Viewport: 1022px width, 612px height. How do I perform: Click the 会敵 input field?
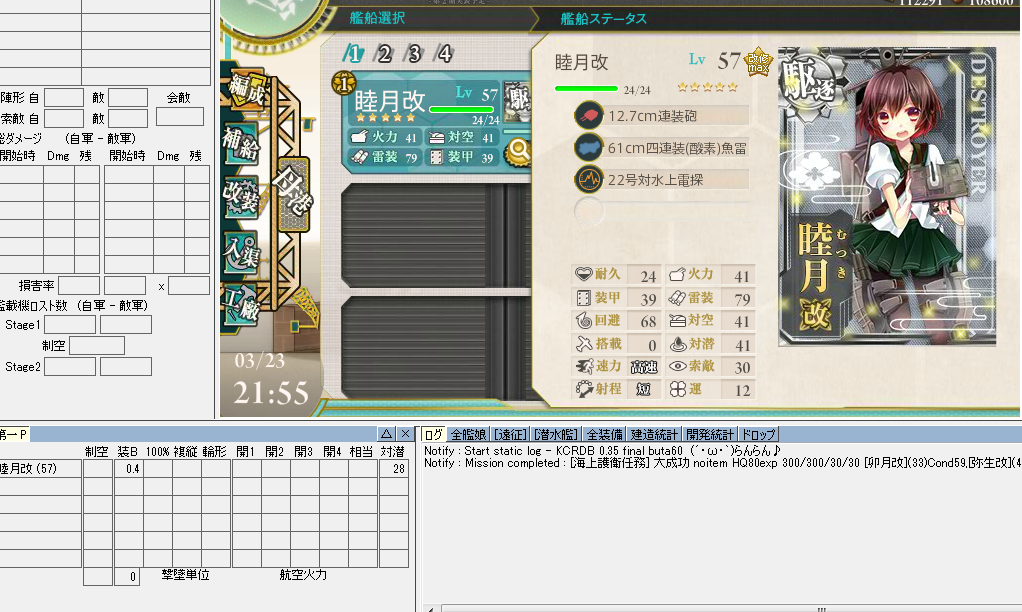tap(180, 117)
